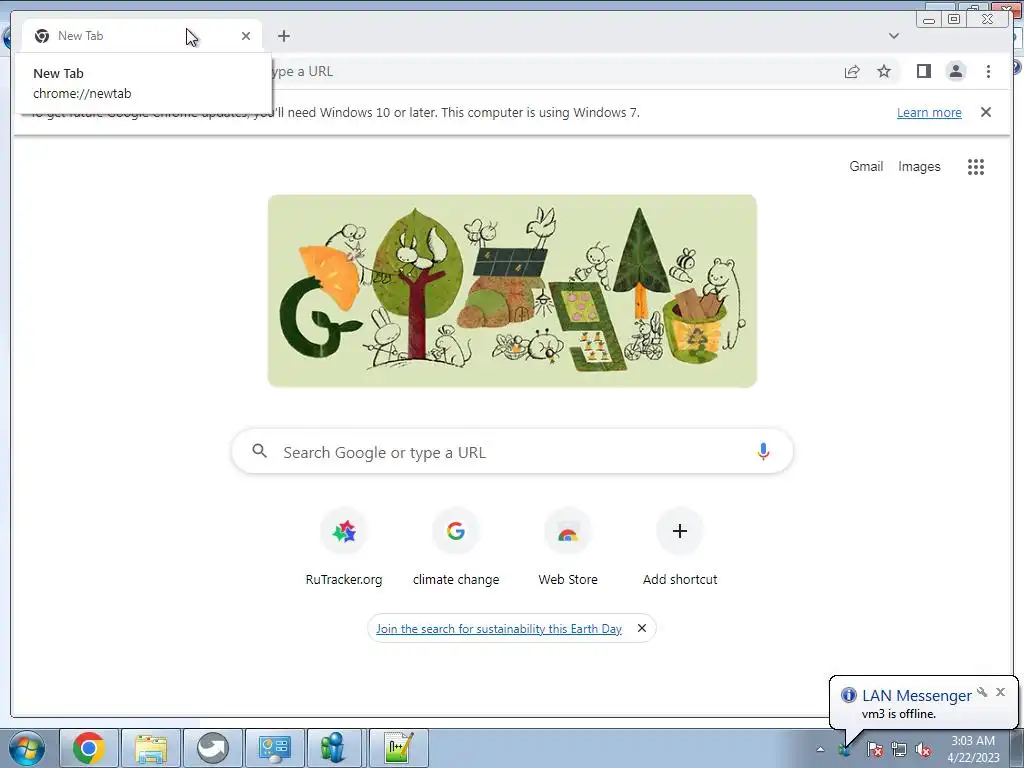Open the RuTracker.org shortcut

pyautogui.click(x=344, y=547)
